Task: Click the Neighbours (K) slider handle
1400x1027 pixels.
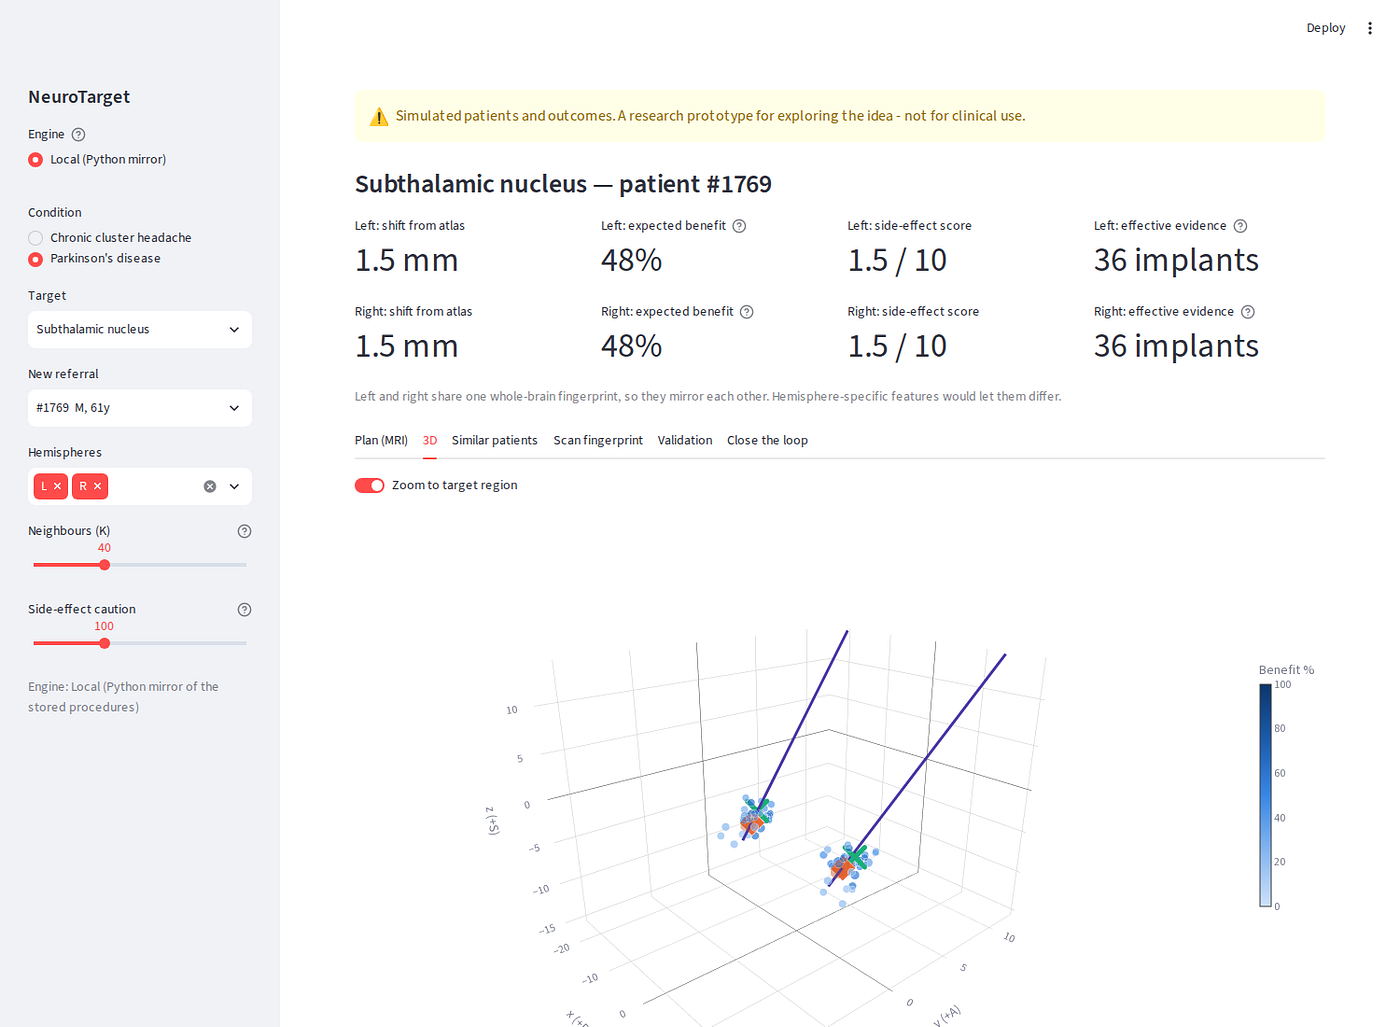Action: (x=105, y=565)
